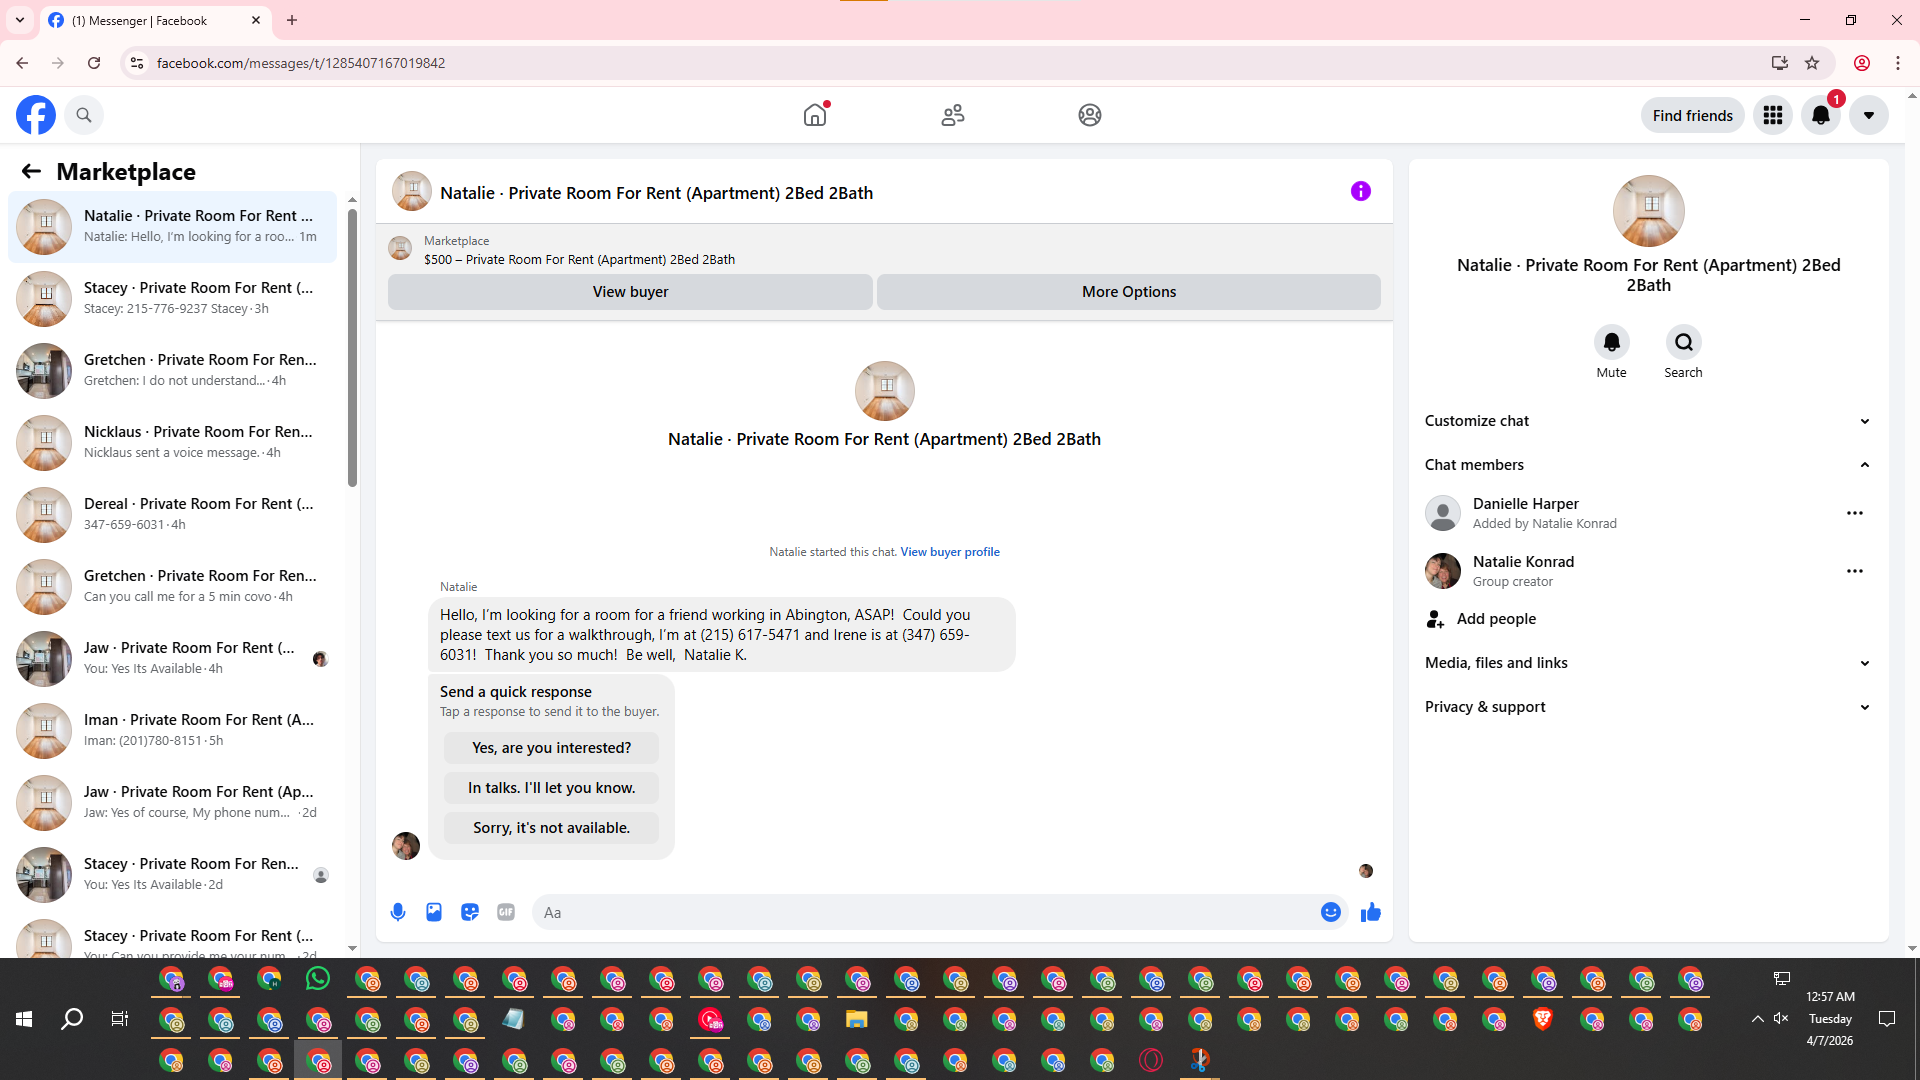The height and width of the screenshot is (1080, 1920).
Task: Click Natalie's large listing thumbnail in chat
Action: 884,391
